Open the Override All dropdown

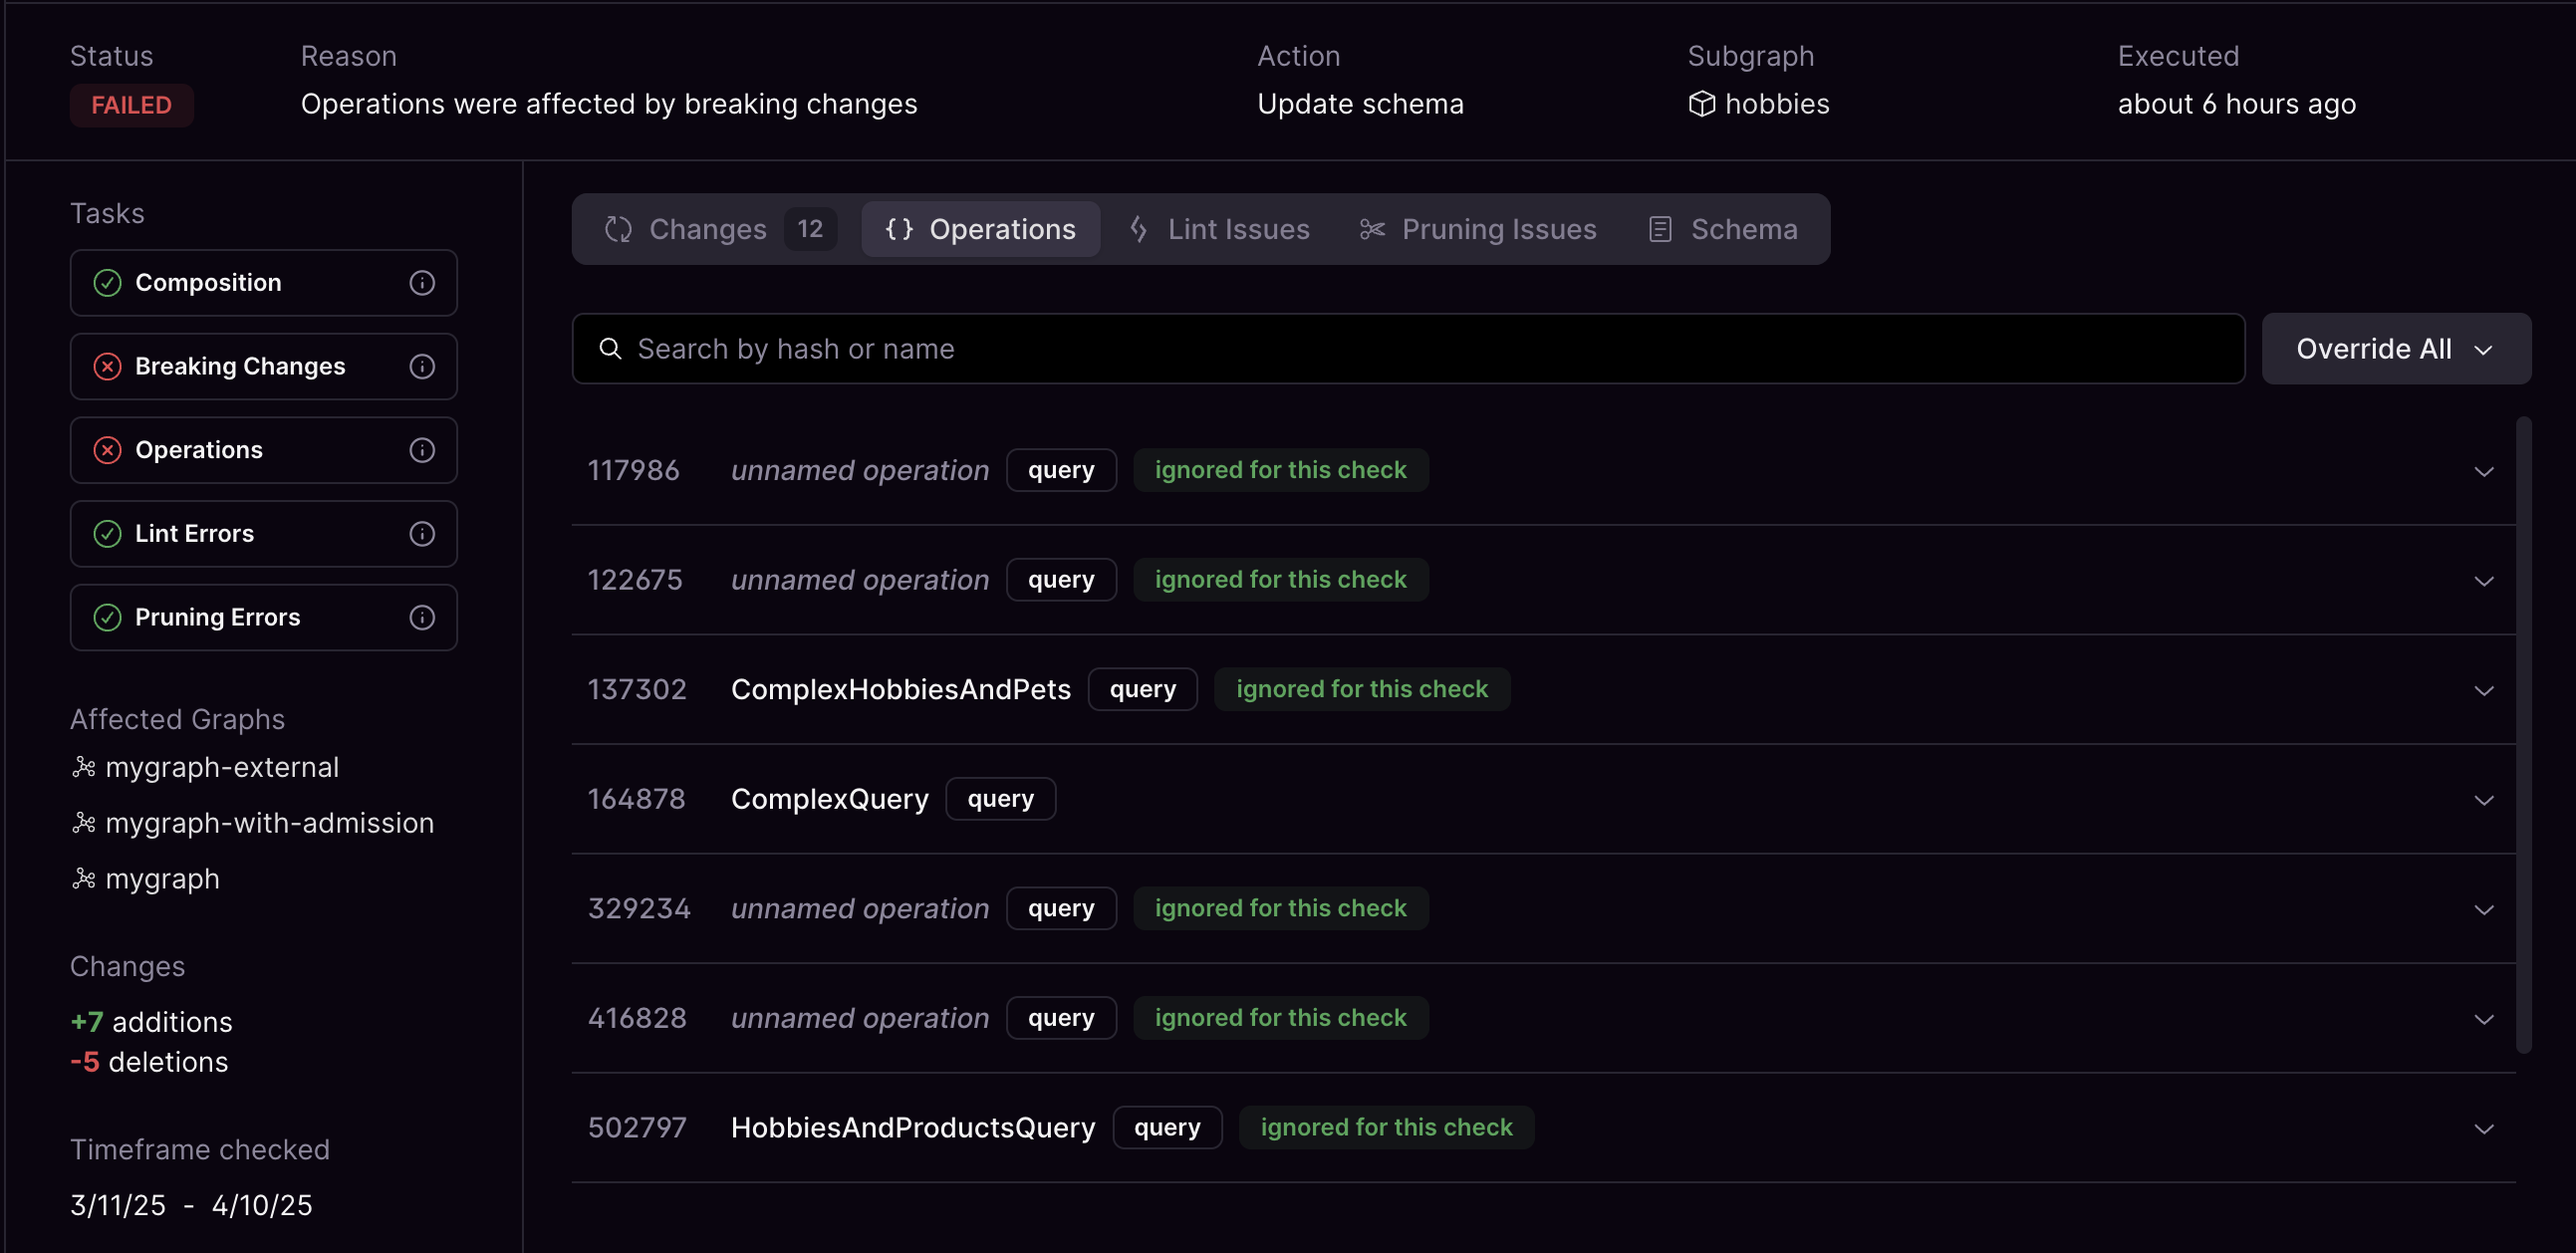pyautogui.click(x=2396, y=348)
